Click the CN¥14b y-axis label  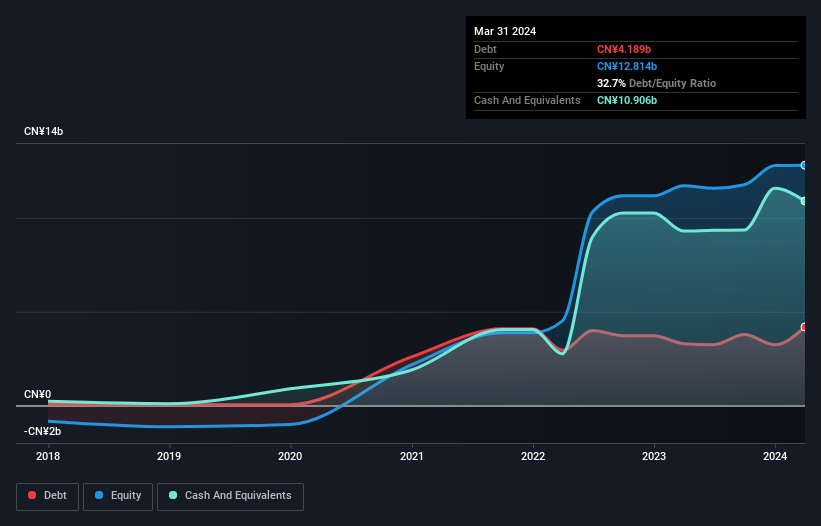(43, 131)
